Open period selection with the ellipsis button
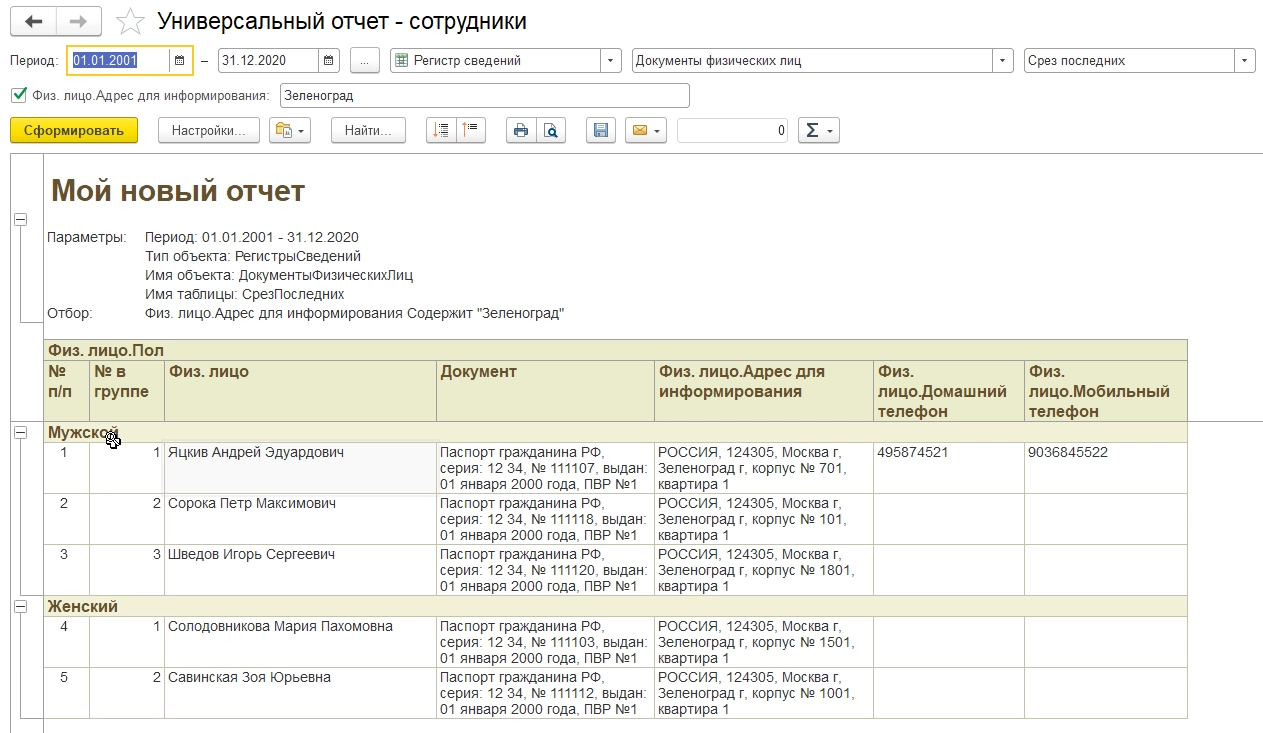Screen dimensions: 1263x733 (365, 60)
